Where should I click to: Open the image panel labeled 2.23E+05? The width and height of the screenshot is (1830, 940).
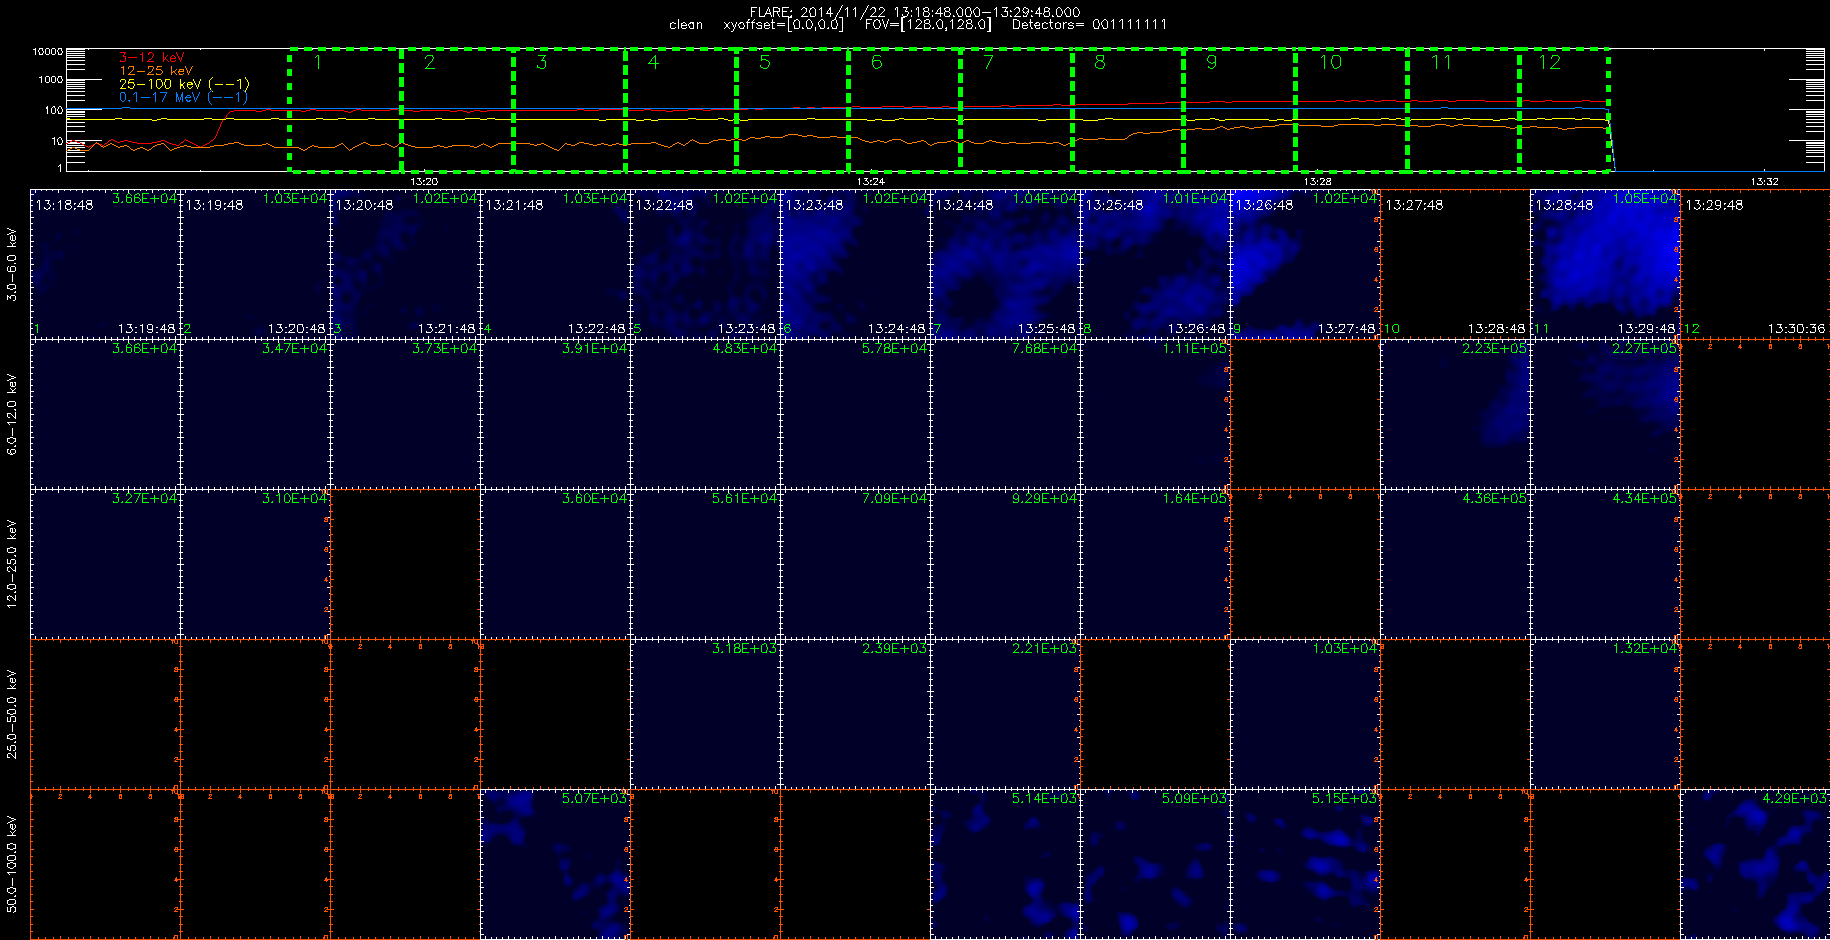1456,414
